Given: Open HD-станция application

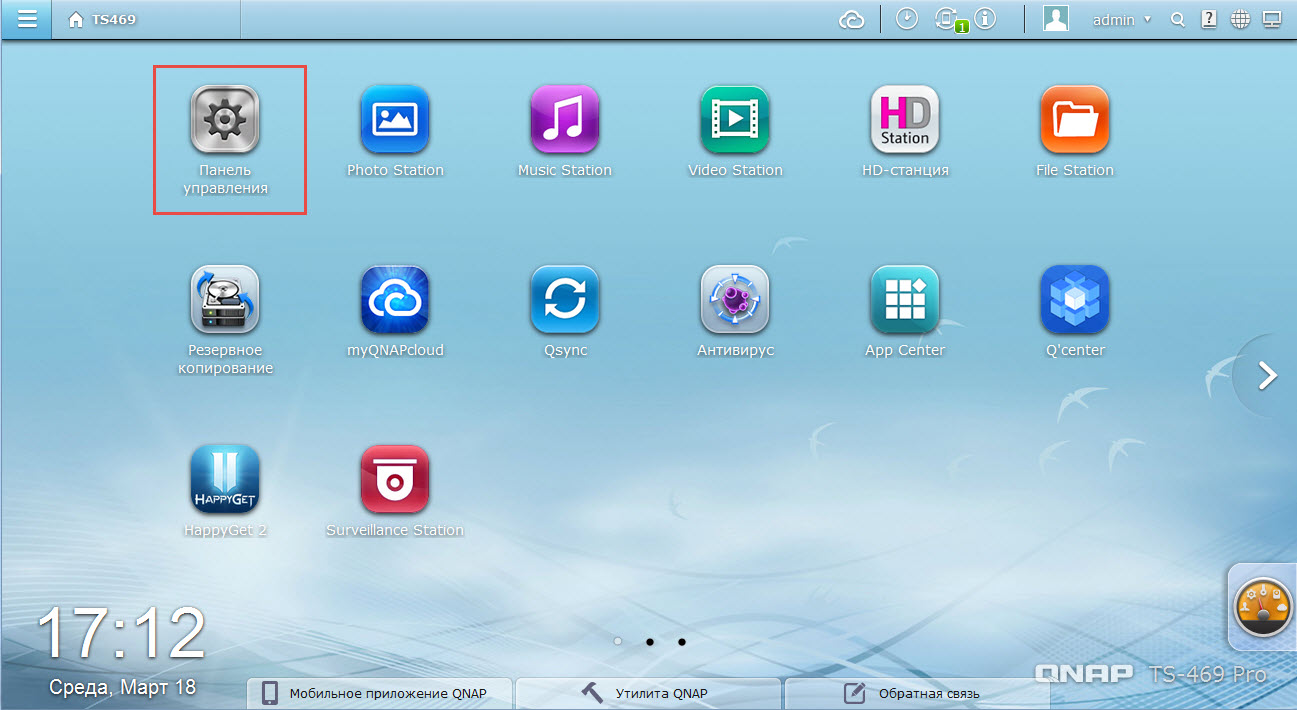Looking at the screenshot, I should (x=905, y=121).
